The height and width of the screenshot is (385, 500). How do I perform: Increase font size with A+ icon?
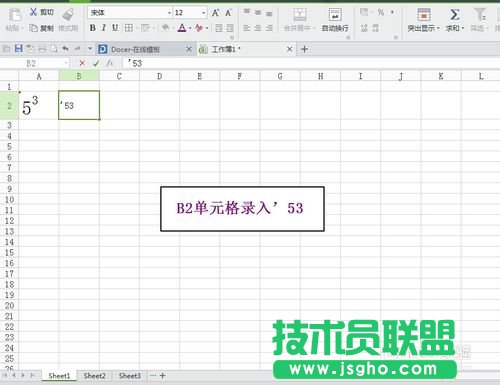click(216, 13)
